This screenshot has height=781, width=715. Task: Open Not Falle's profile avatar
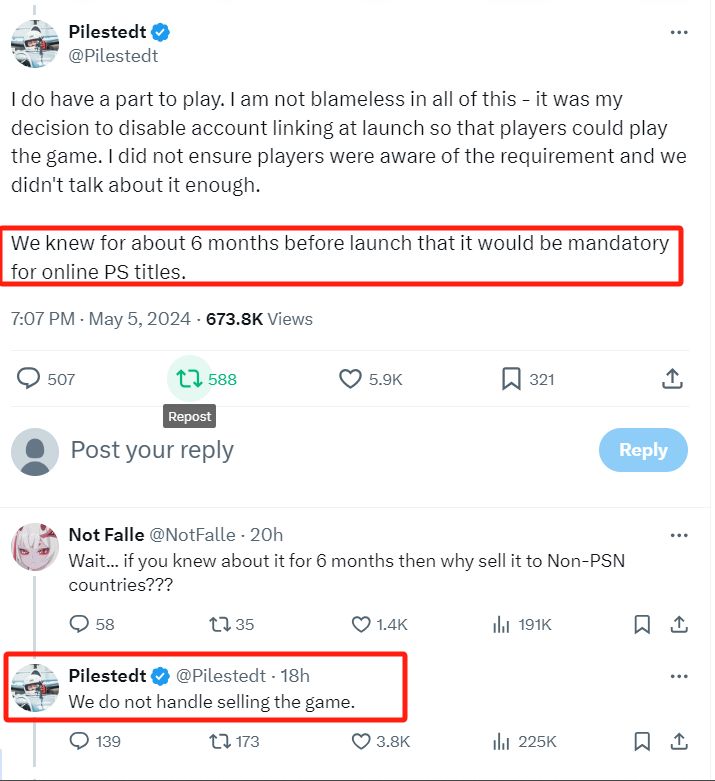pyautogui.click(x=33, y=545)
